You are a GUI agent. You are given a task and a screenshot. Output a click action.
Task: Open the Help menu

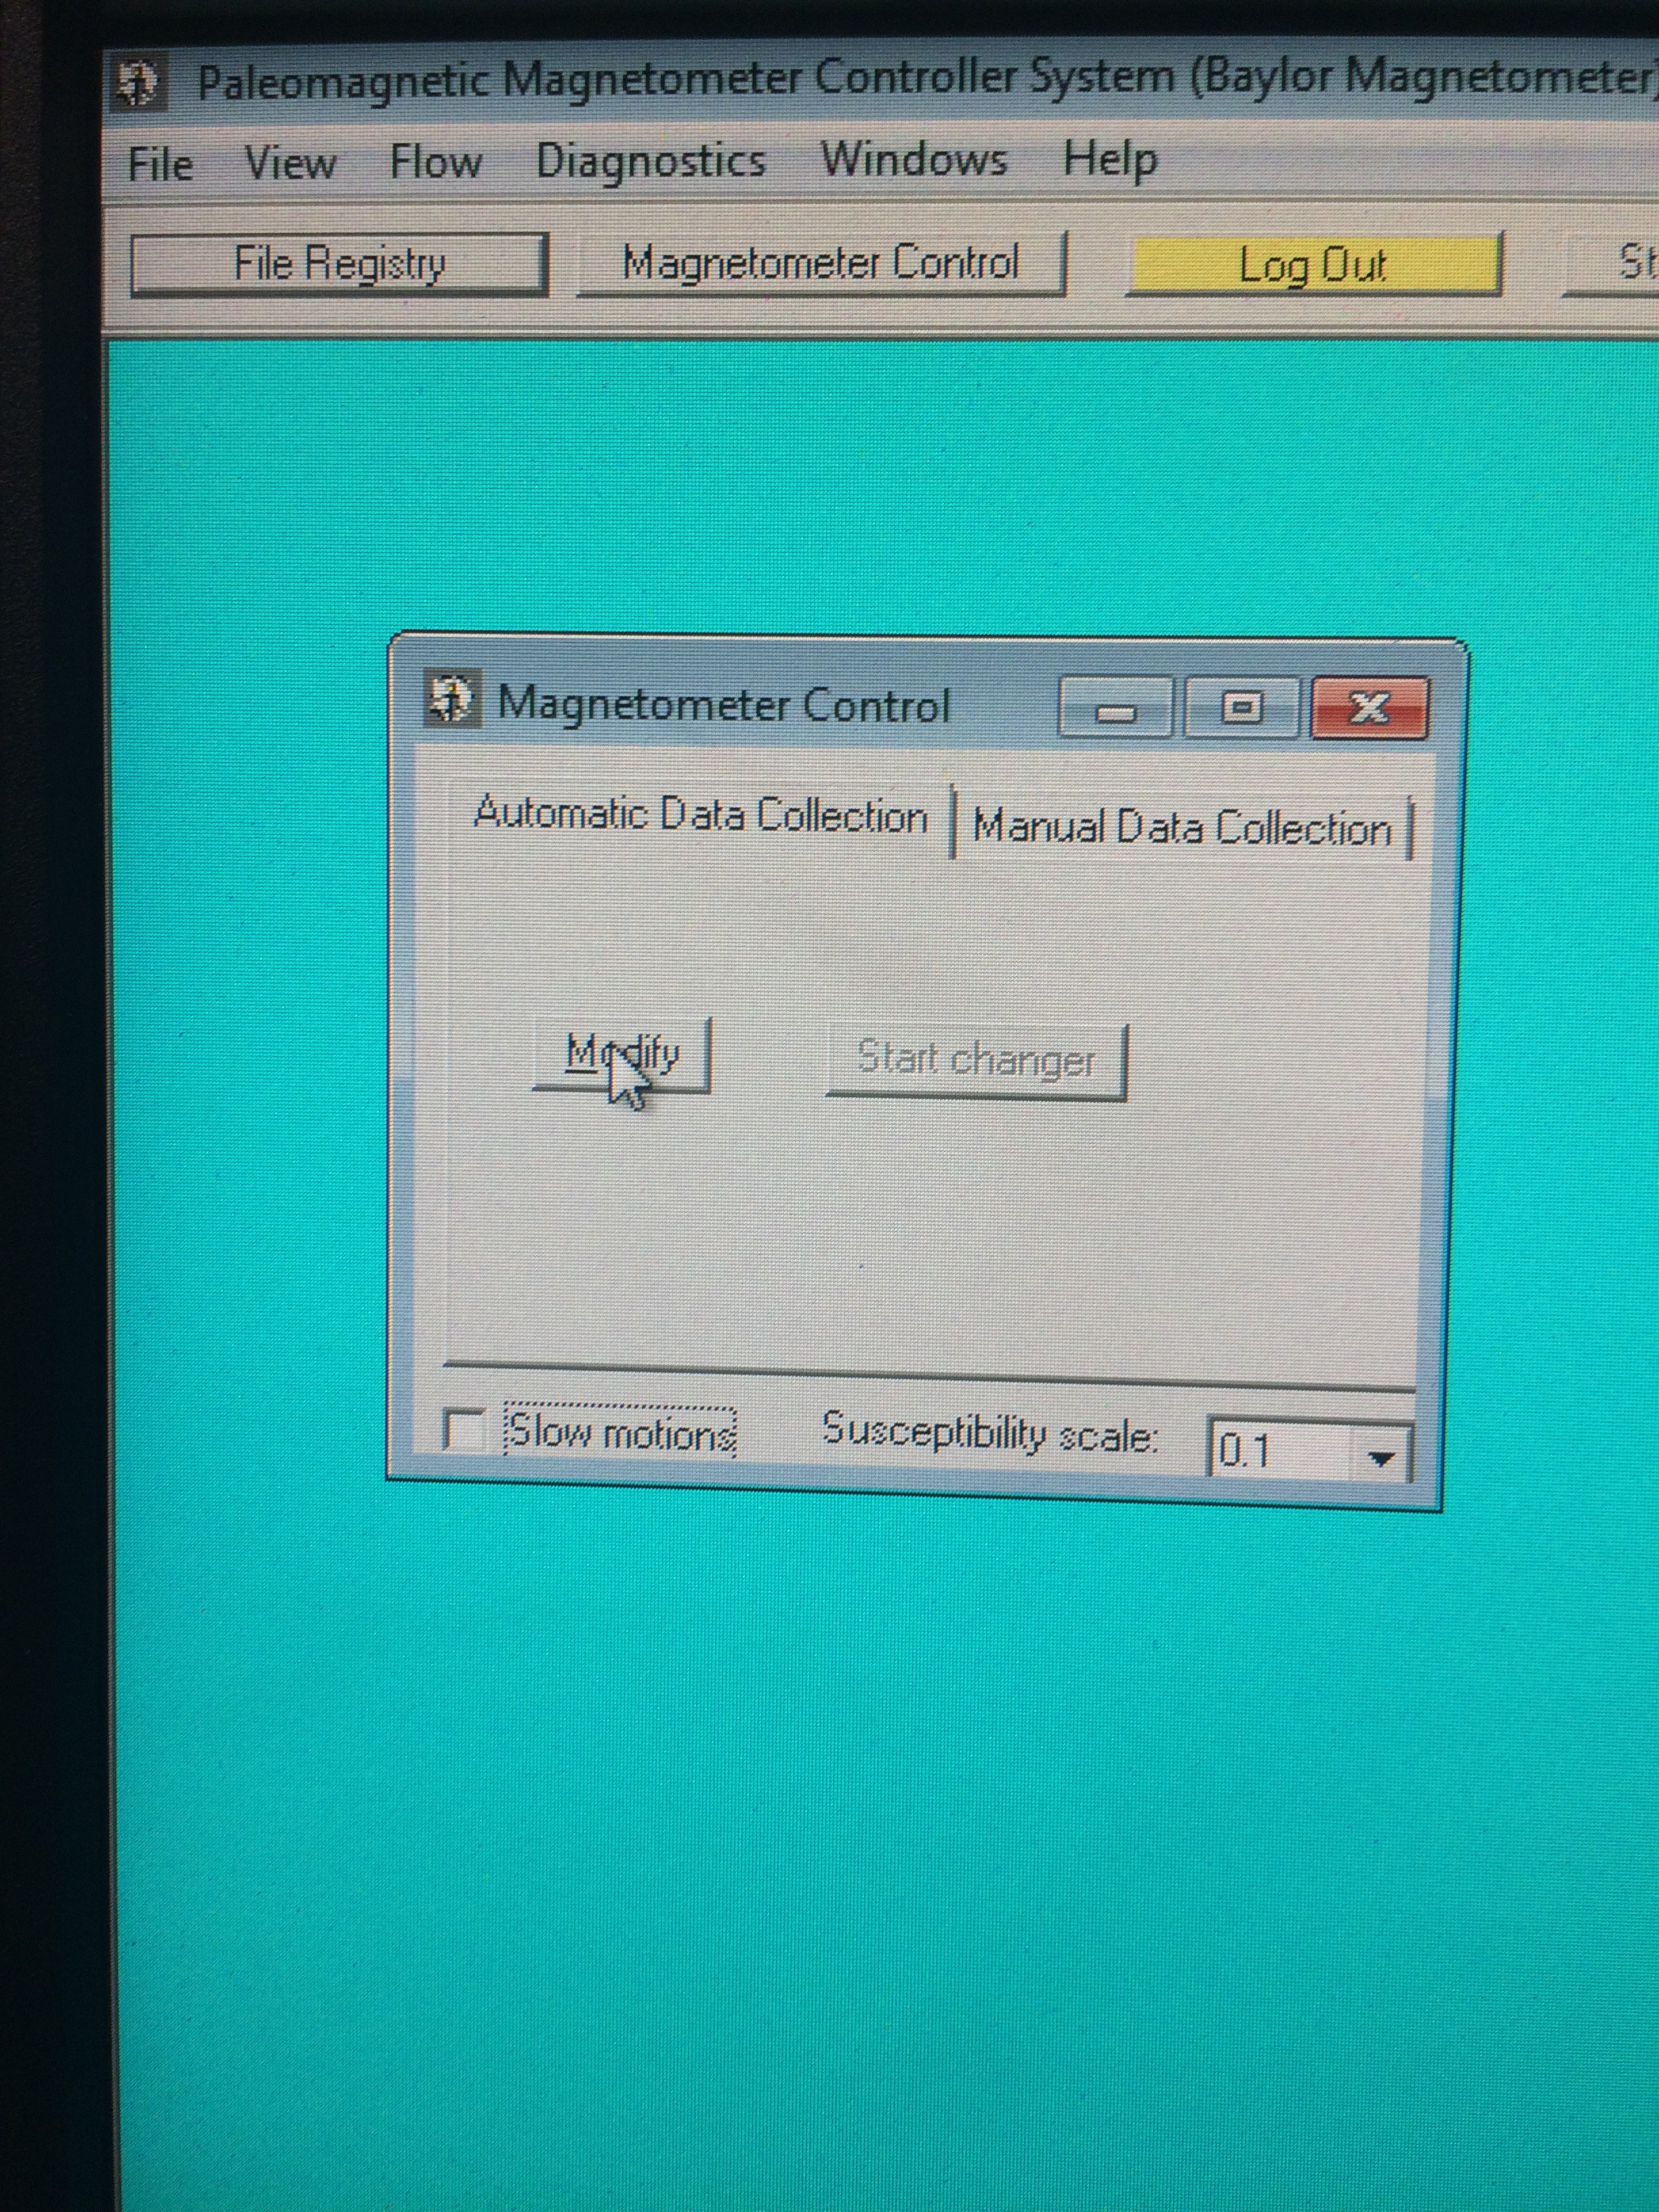(1110, 160)
